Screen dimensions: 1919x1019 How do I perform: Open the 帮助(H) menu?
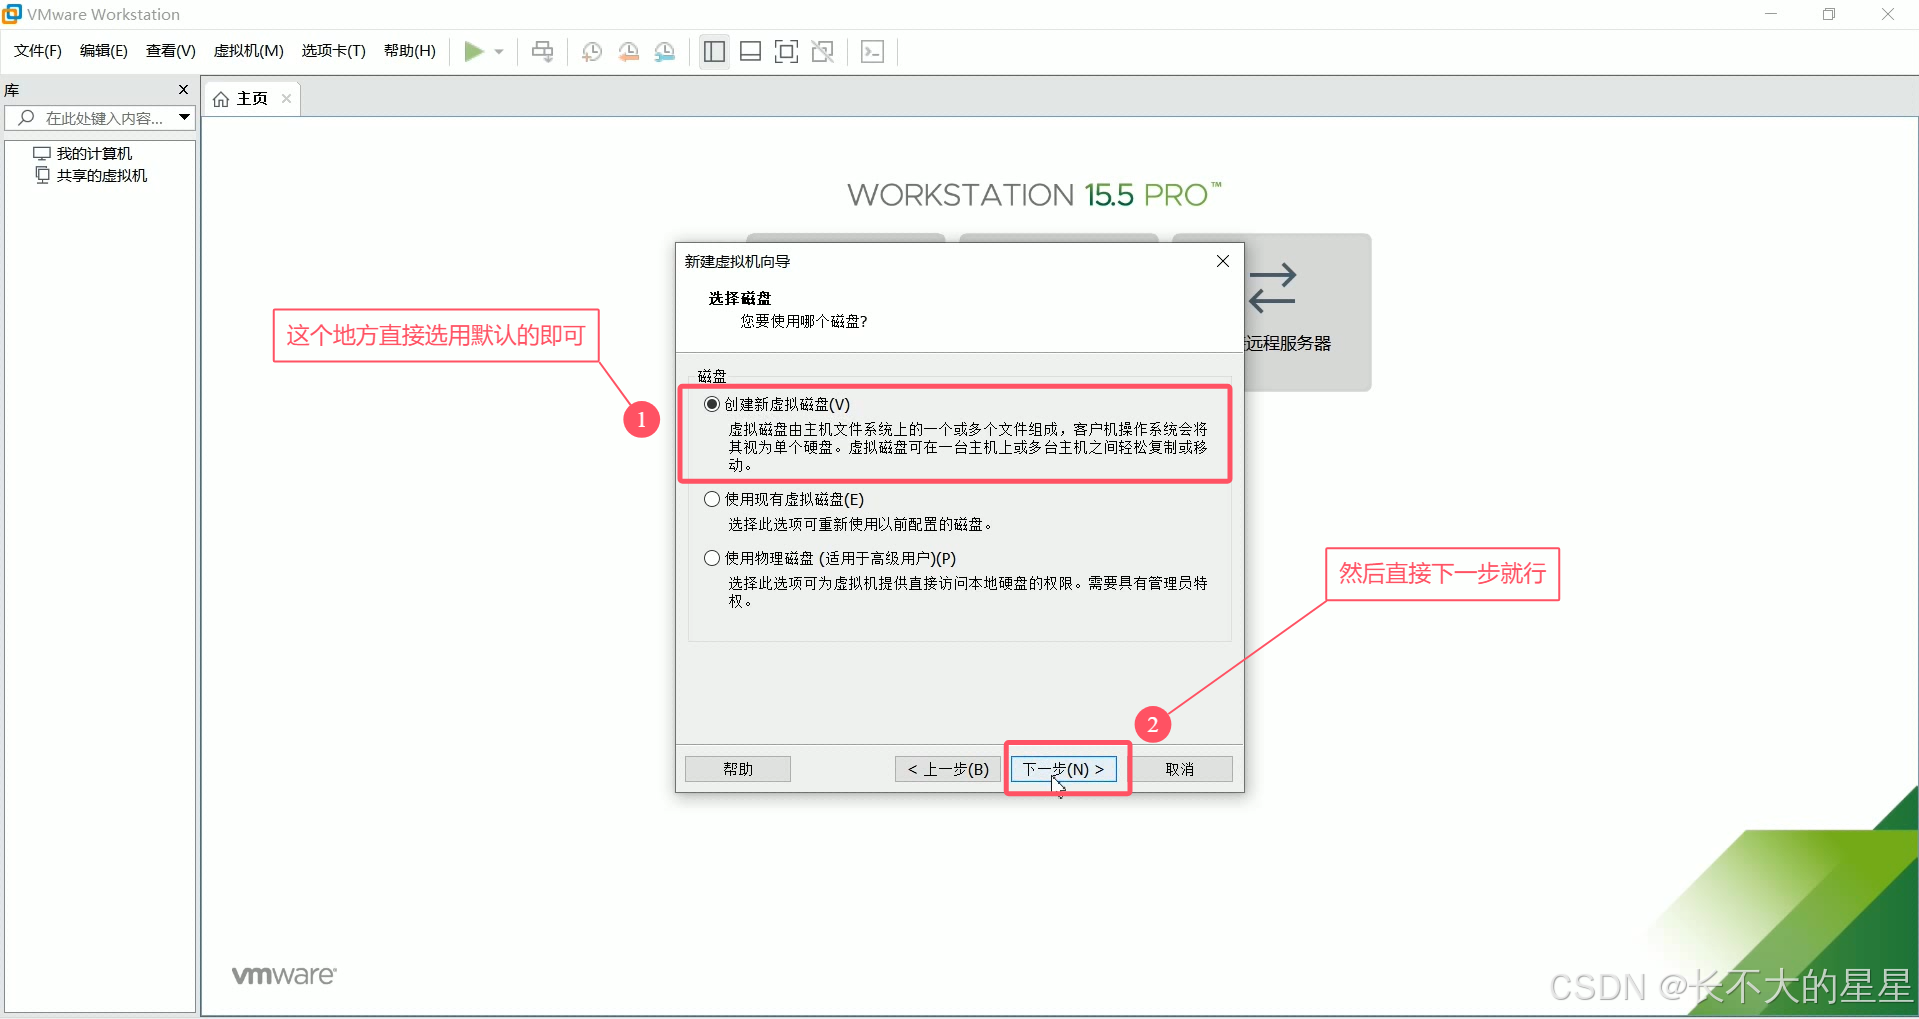tap(410, 51)
